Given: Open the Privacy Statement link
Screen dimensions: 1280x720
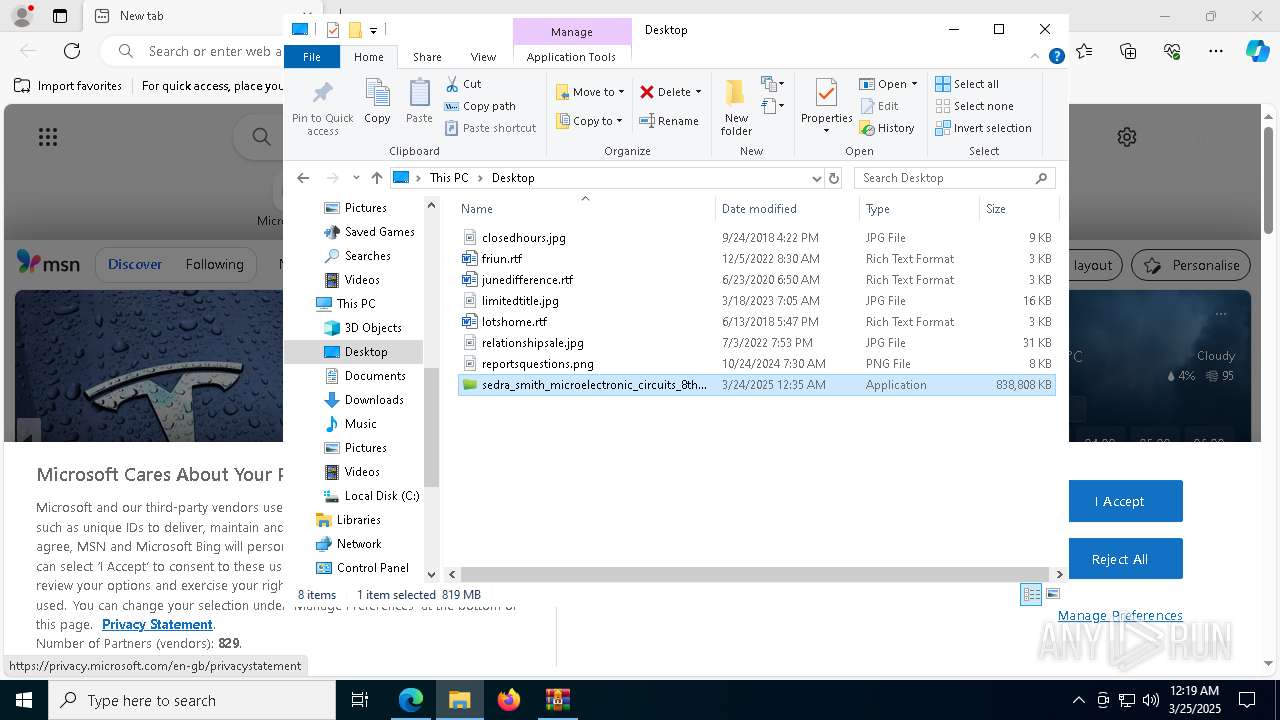Looking at the screenshot, I should coord(157,624).
